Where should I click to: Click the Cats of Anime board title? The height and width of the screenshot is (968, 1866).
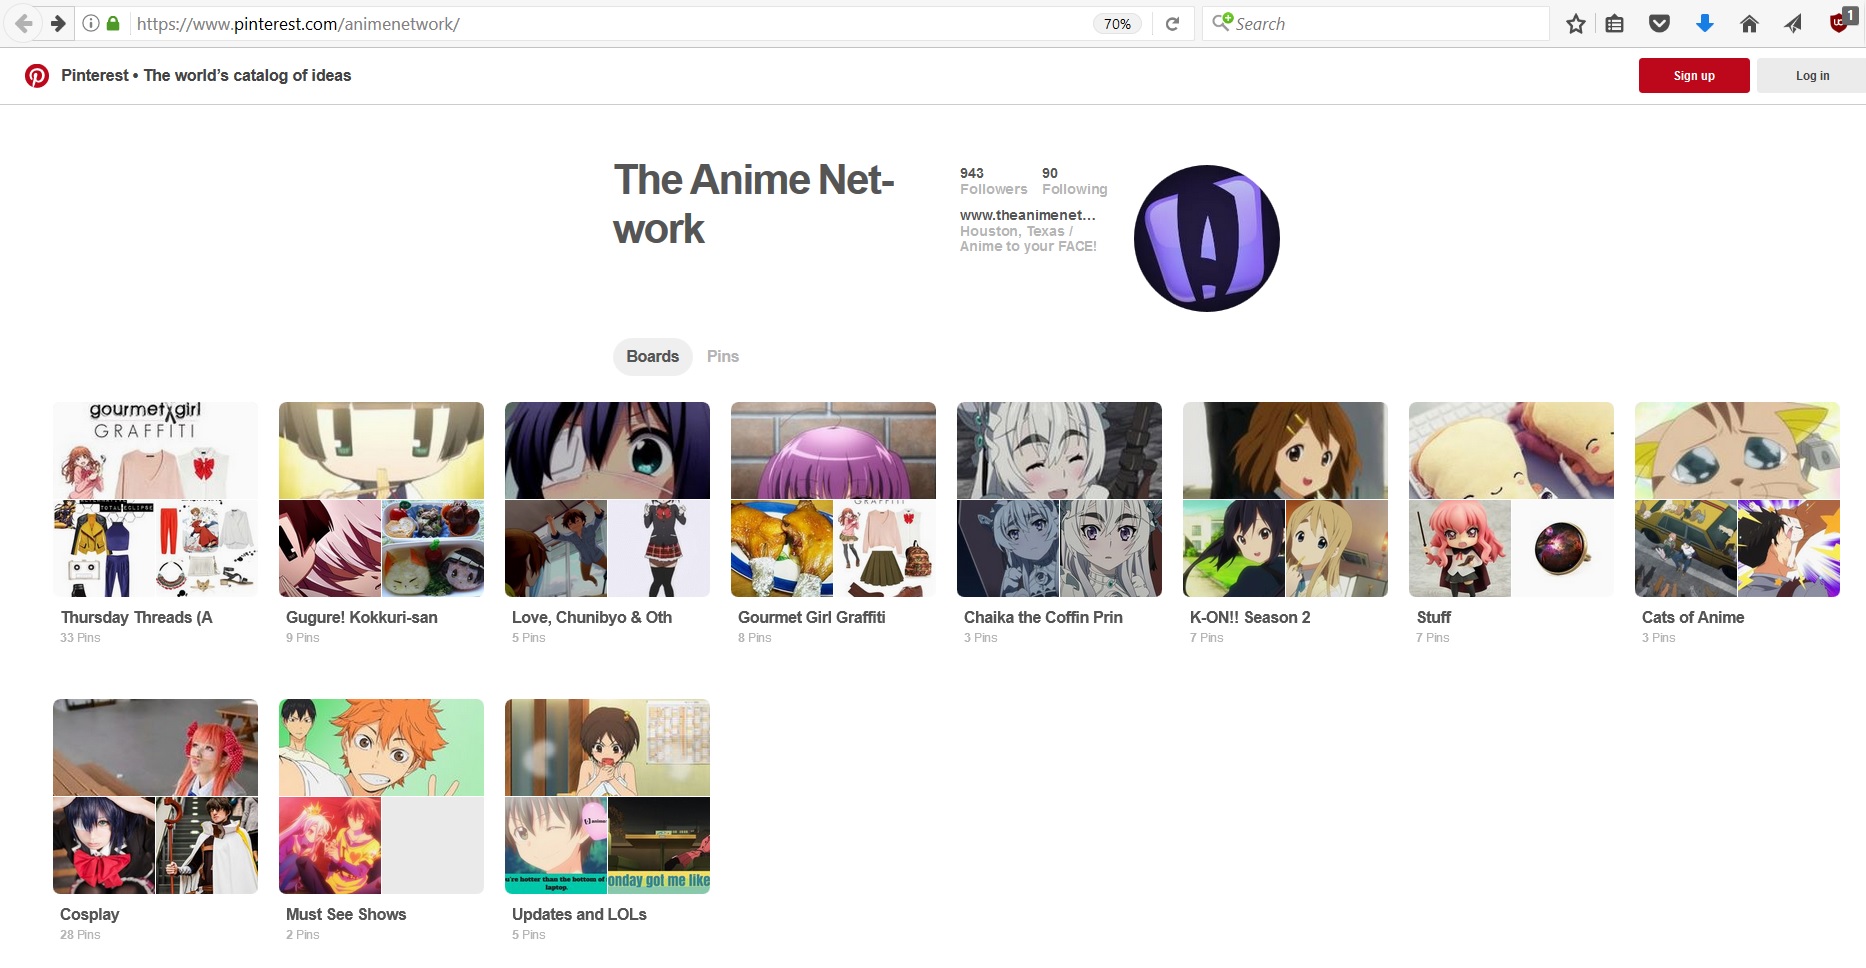(x=1693, y=618)
